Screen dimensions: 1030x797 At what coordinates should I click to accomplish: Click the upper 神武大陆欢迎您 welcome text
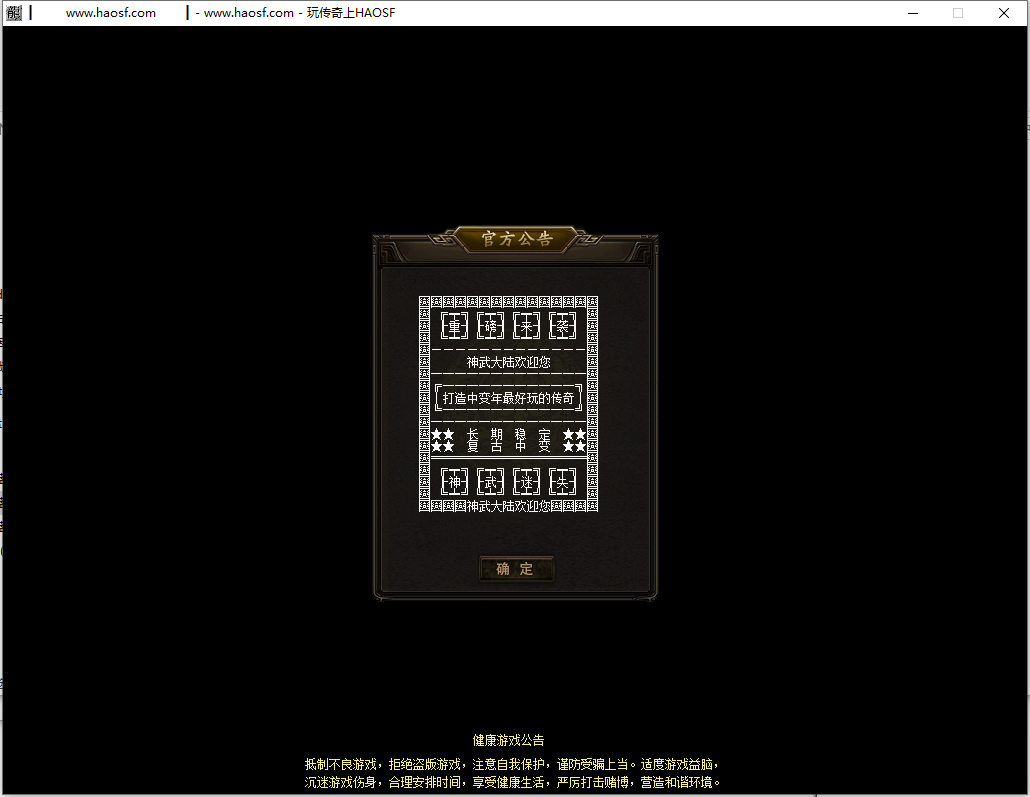click(508, 362)
